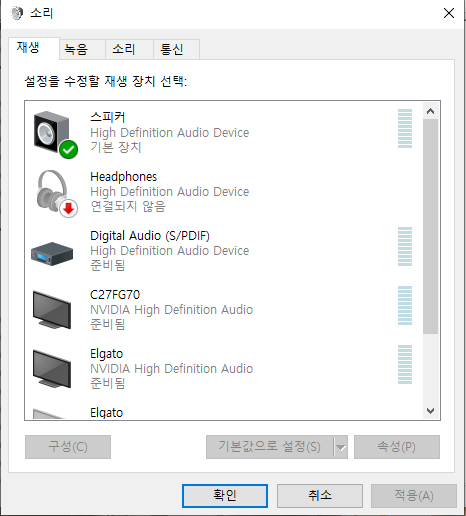466x516 pixels.
Task: Click the scroll up arrow in device list
Action: click(430, 111)
